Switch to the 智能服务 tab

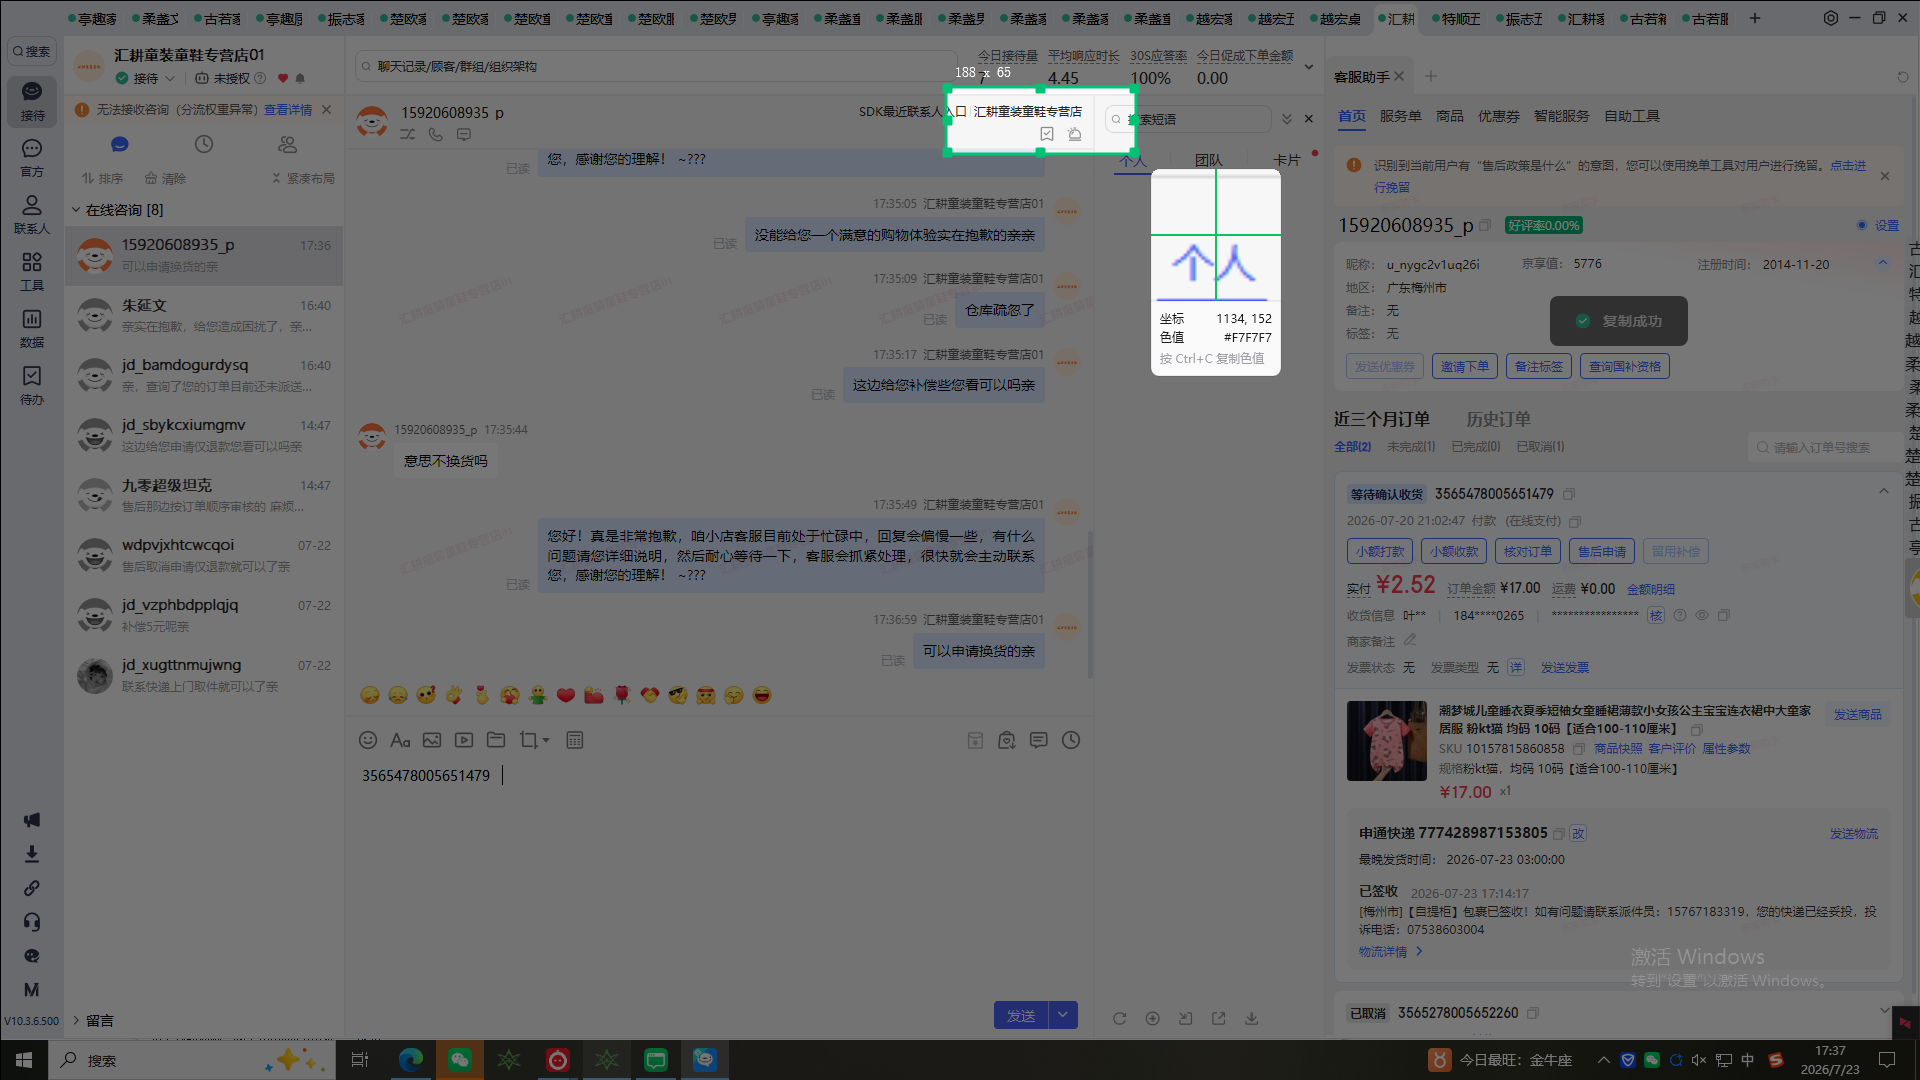tap(1562, 116)
